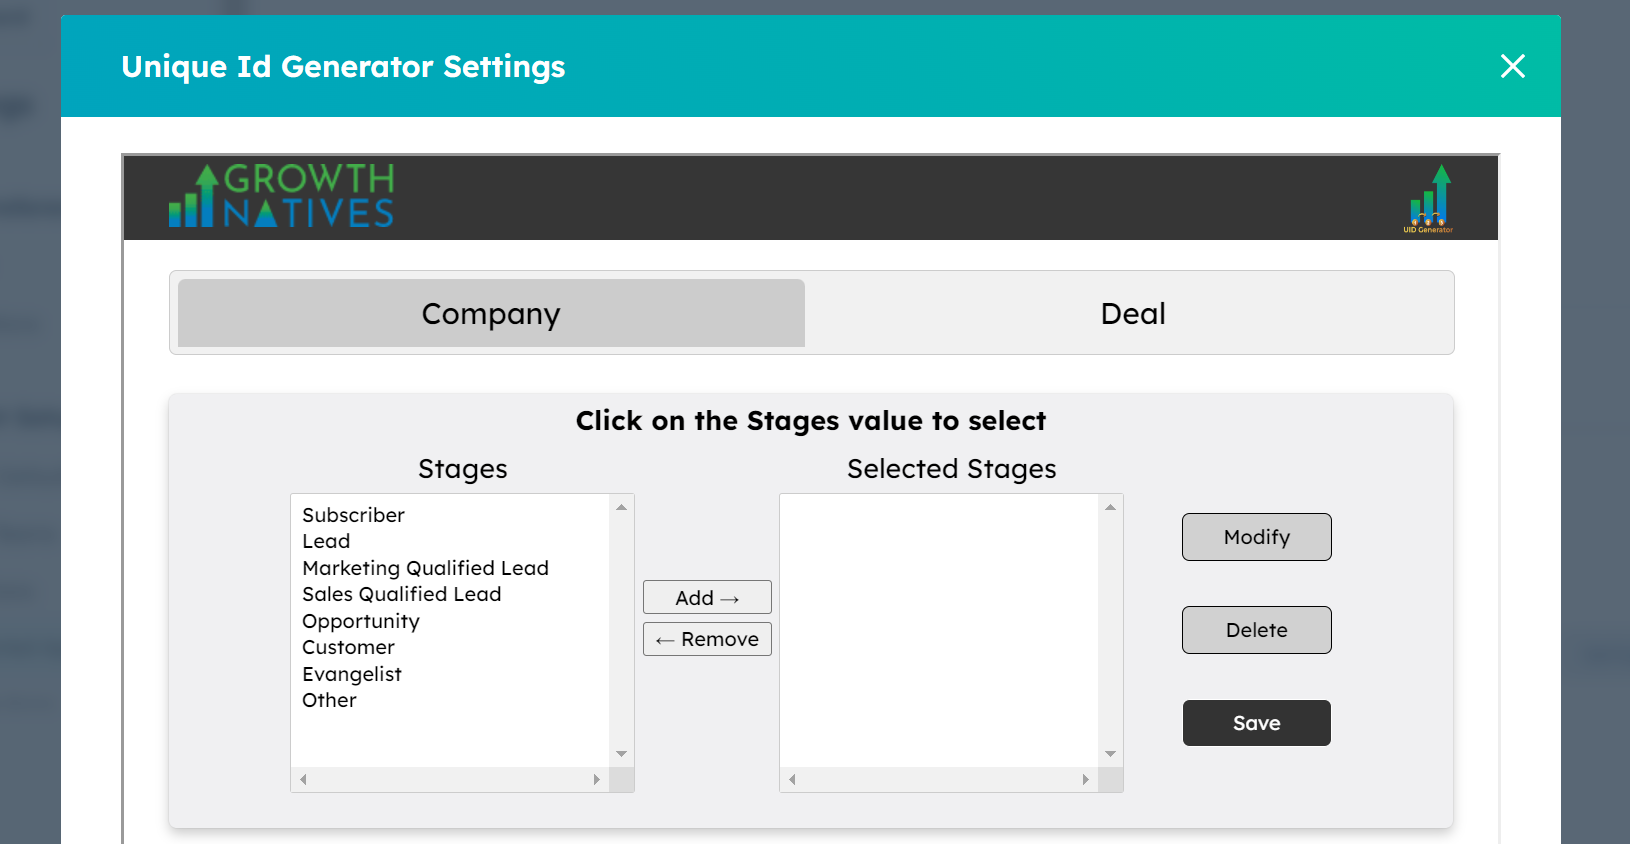Switch to the Deal tab
Image resolution: width=1630 pixels, height=844 pixels.
click(x=1132, y=314)
